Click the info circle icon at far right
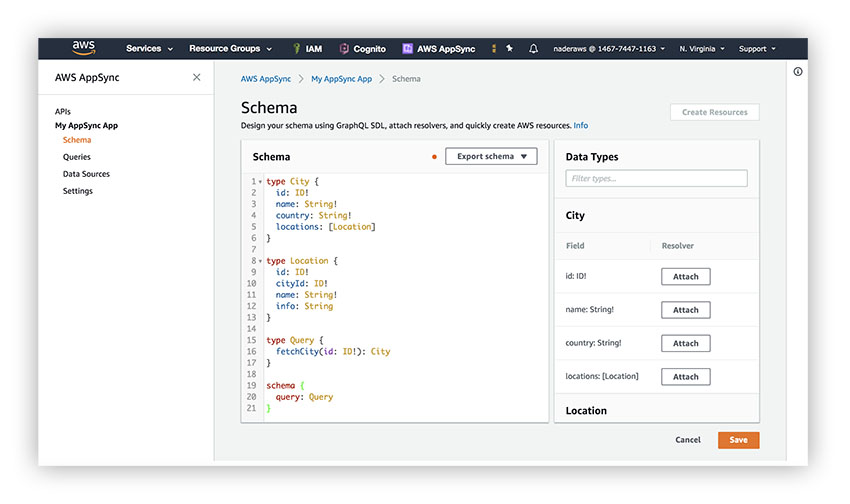Viewport: 850px width, 504px height. coord(798,72)
